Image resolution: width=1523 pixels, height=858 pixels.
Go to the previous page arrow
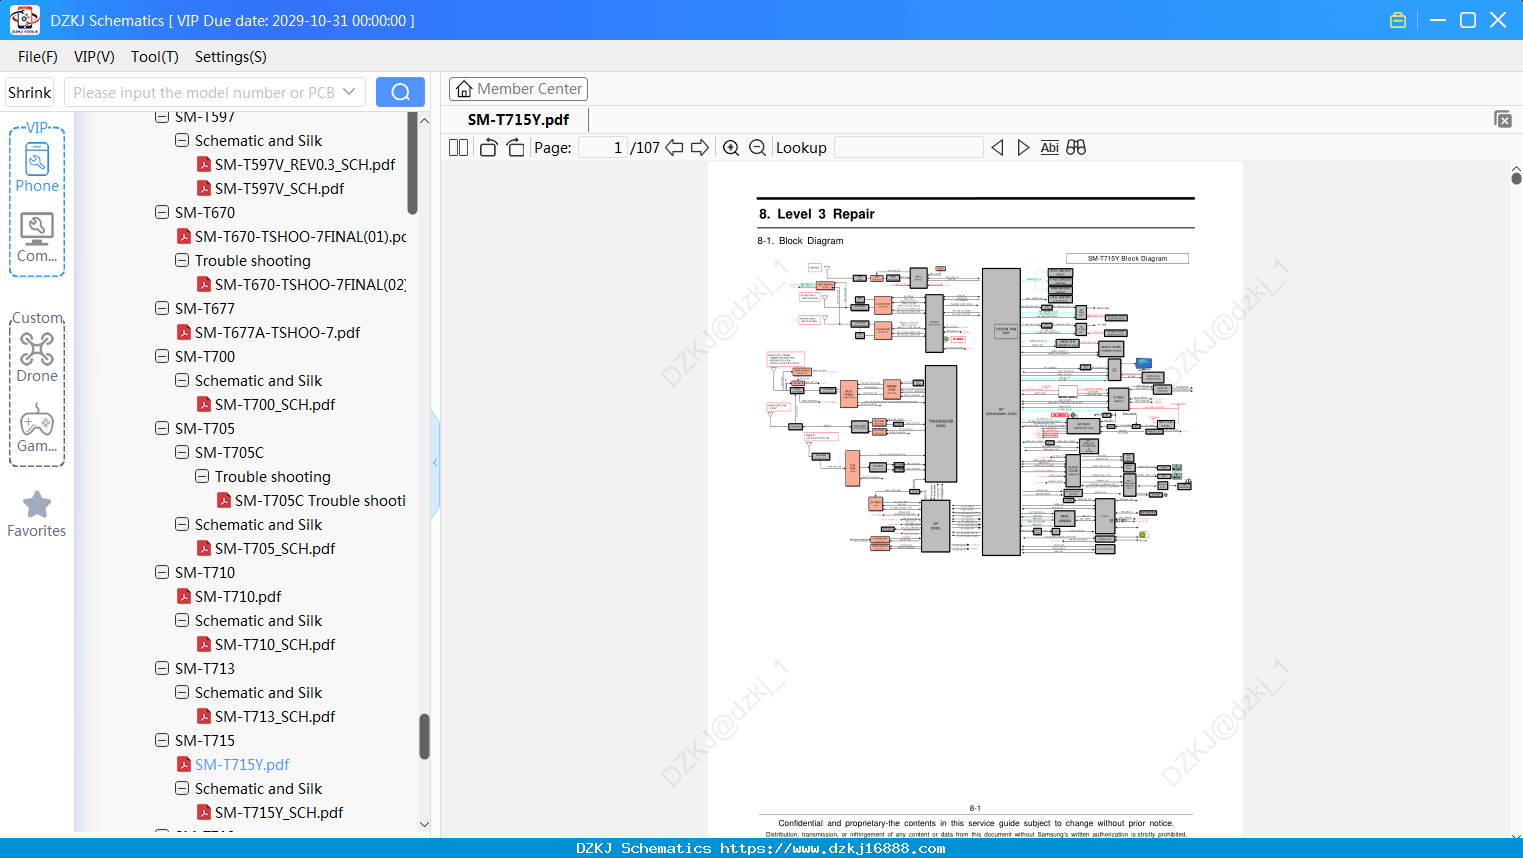(674, 148)
